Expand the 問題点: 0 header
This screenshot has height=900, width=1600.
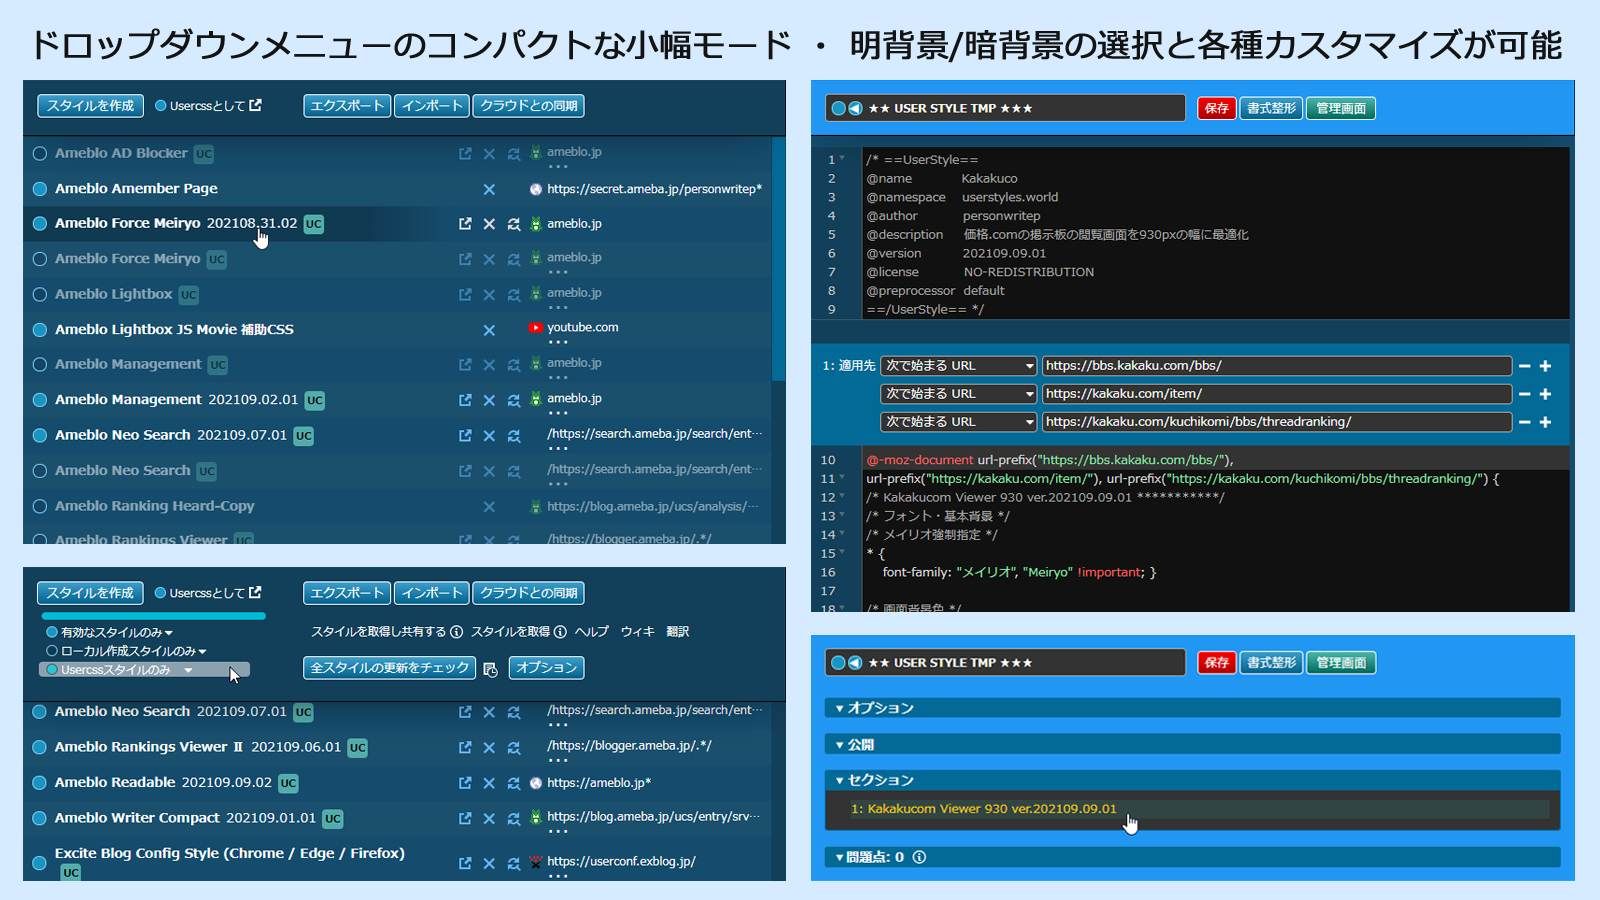click(1193, 857)
